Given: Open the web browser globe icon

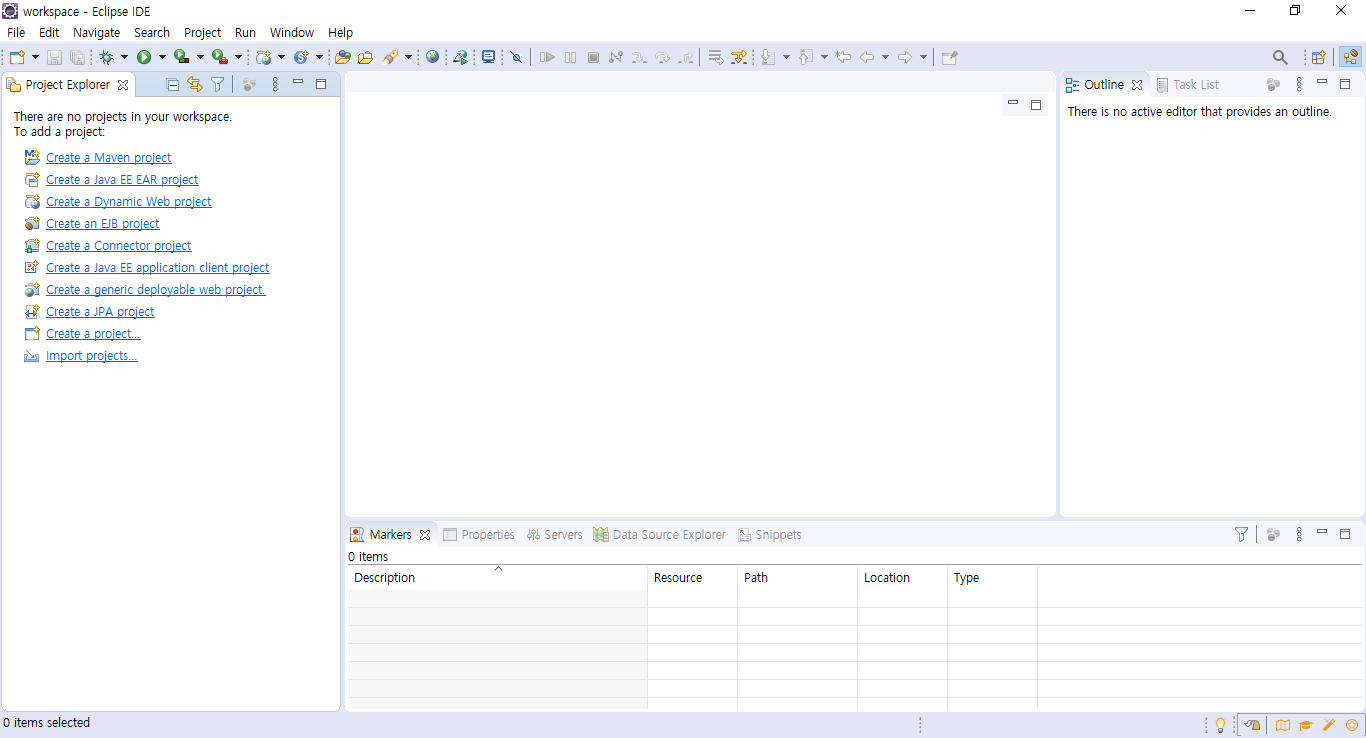Looking at the screenshot, I should coord(432,58).
